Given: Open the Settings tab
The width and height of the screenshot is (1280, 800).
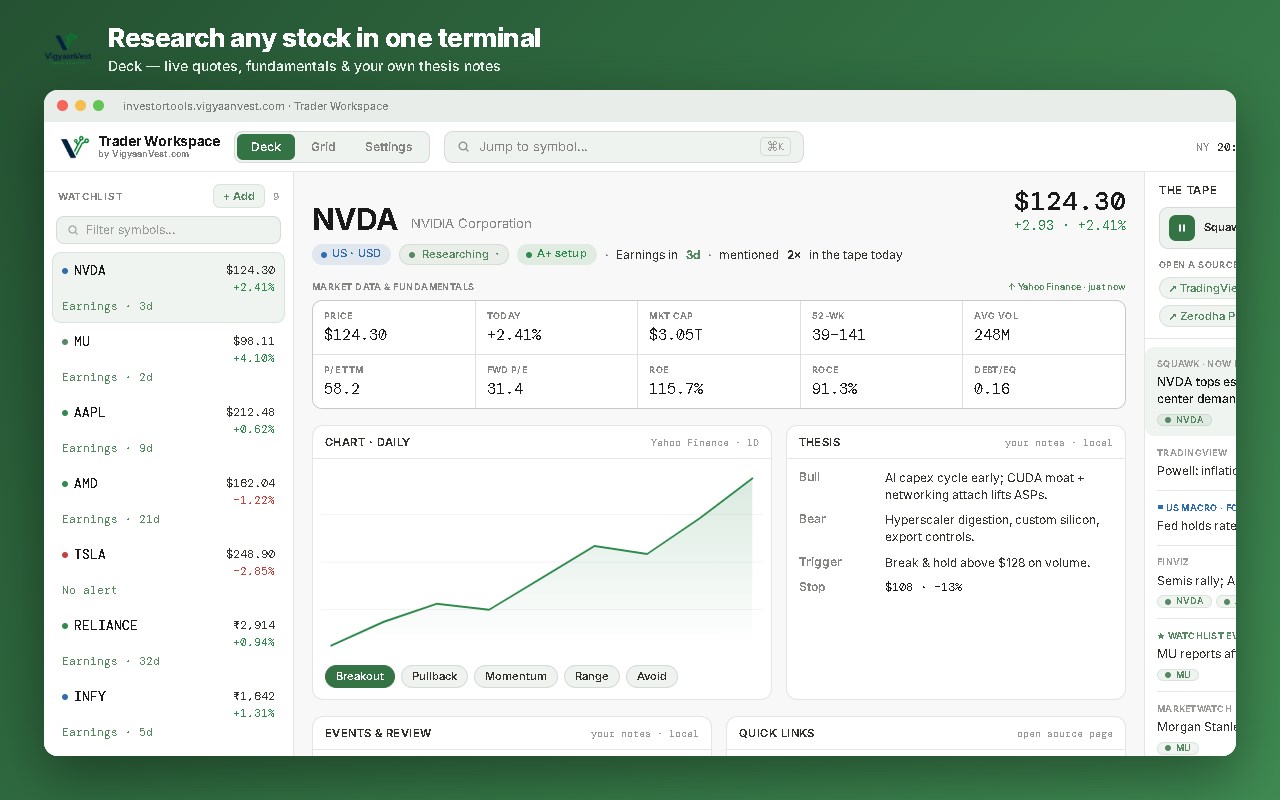Looking at the screenshot, I should [389, 147].
